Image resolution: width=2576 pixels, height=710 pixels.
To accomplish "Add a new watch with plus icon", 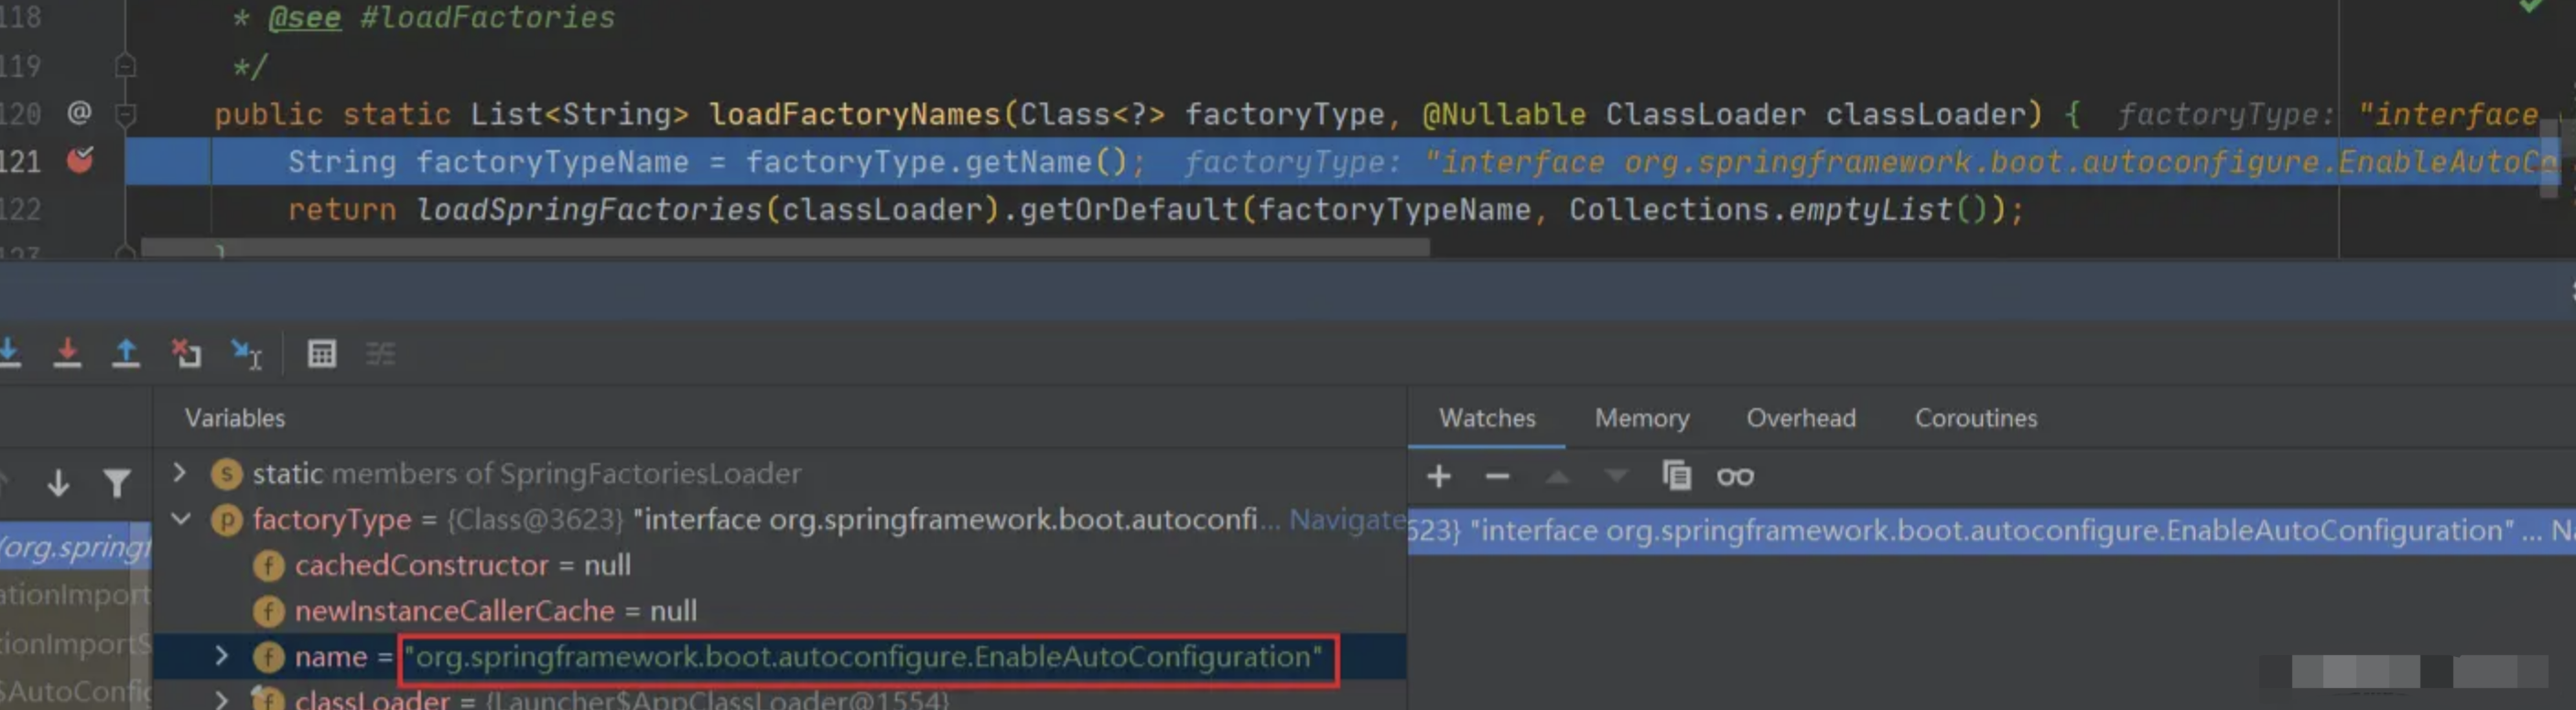I will [1438, 476].
